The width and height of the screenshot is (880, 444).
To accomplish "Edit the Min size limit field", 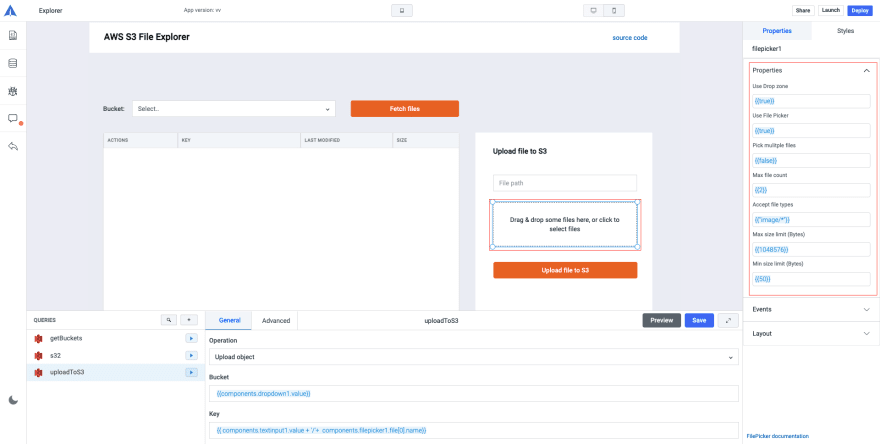I will 811,279.
